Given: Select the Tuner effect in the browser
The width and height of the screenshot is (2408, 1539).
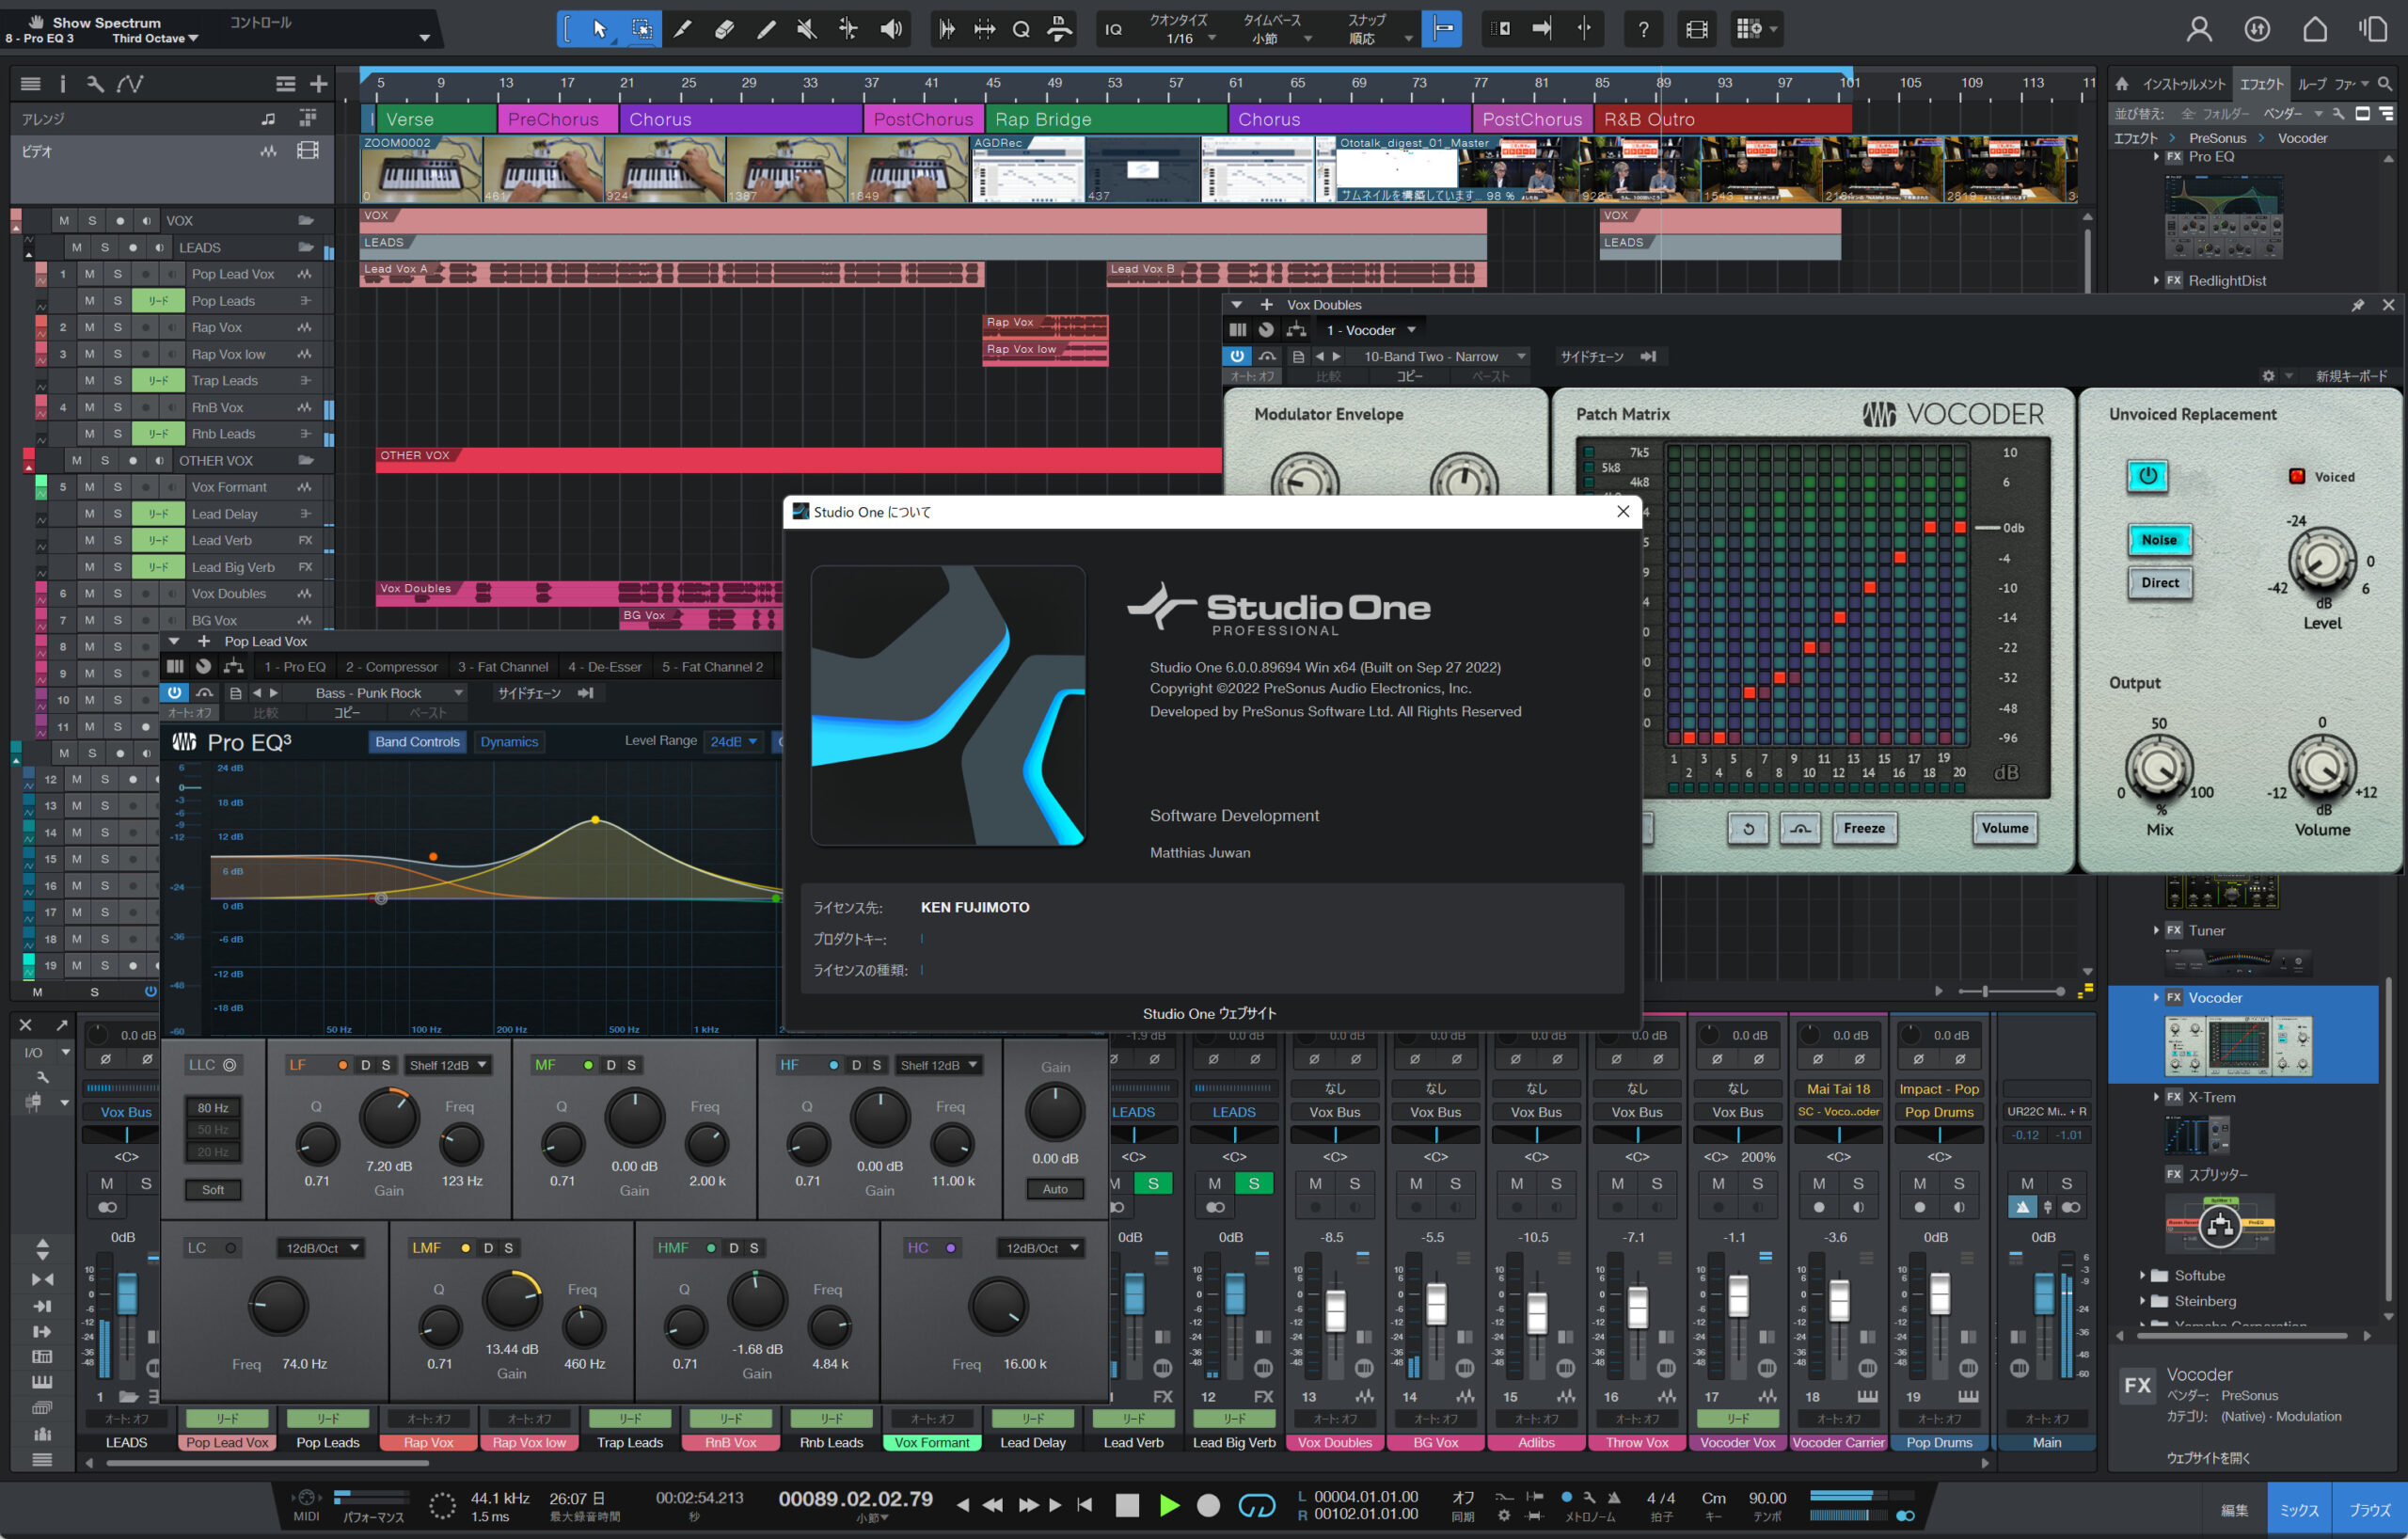Looking at the screenshot, I should point(2206,930).
